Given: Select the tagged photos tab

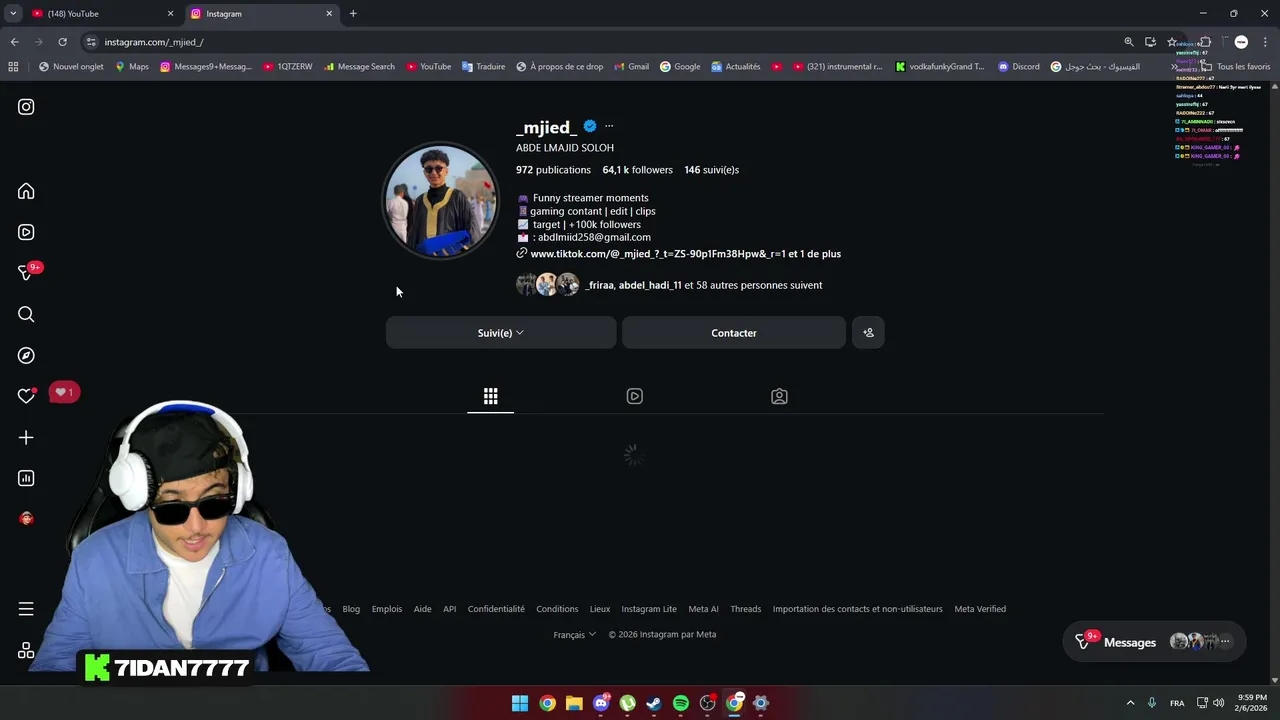Looking at the screenshot, I should point(779,396).
